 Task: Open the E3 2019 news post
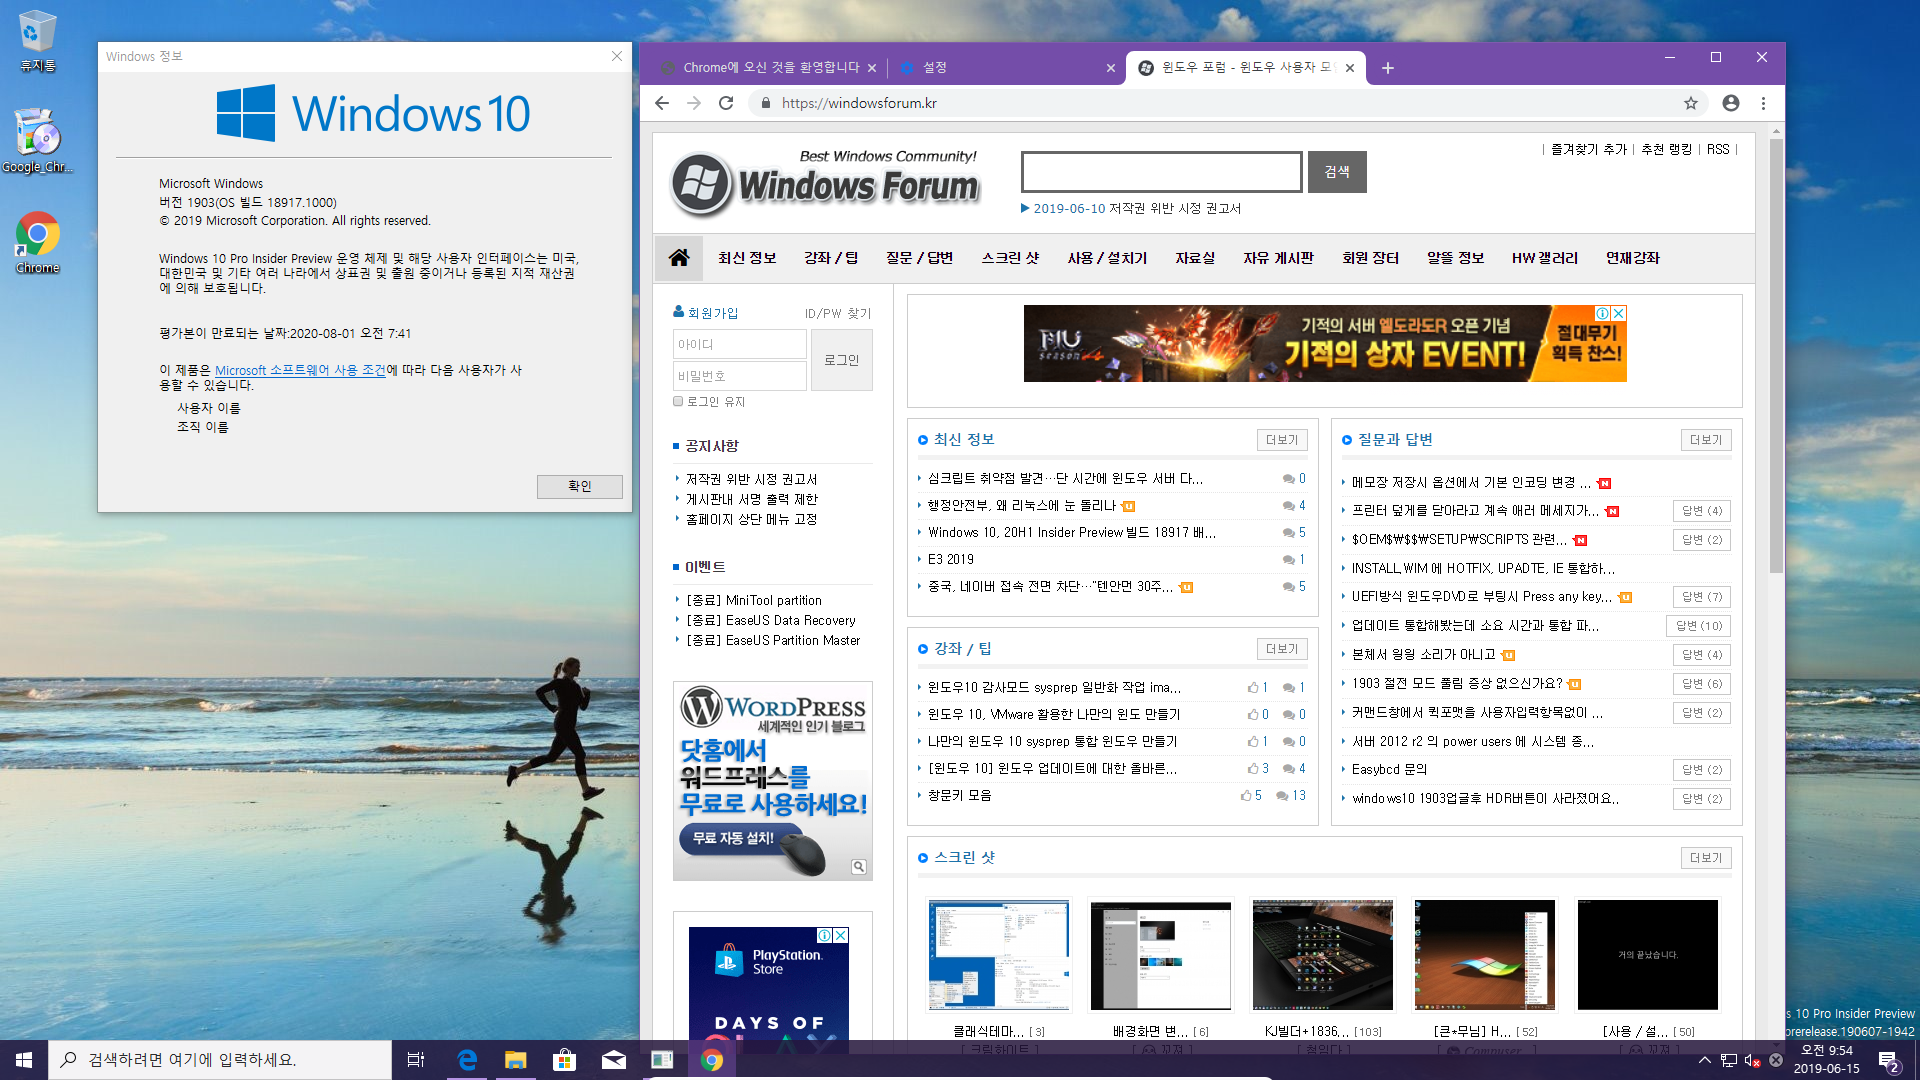coord(951,560)
